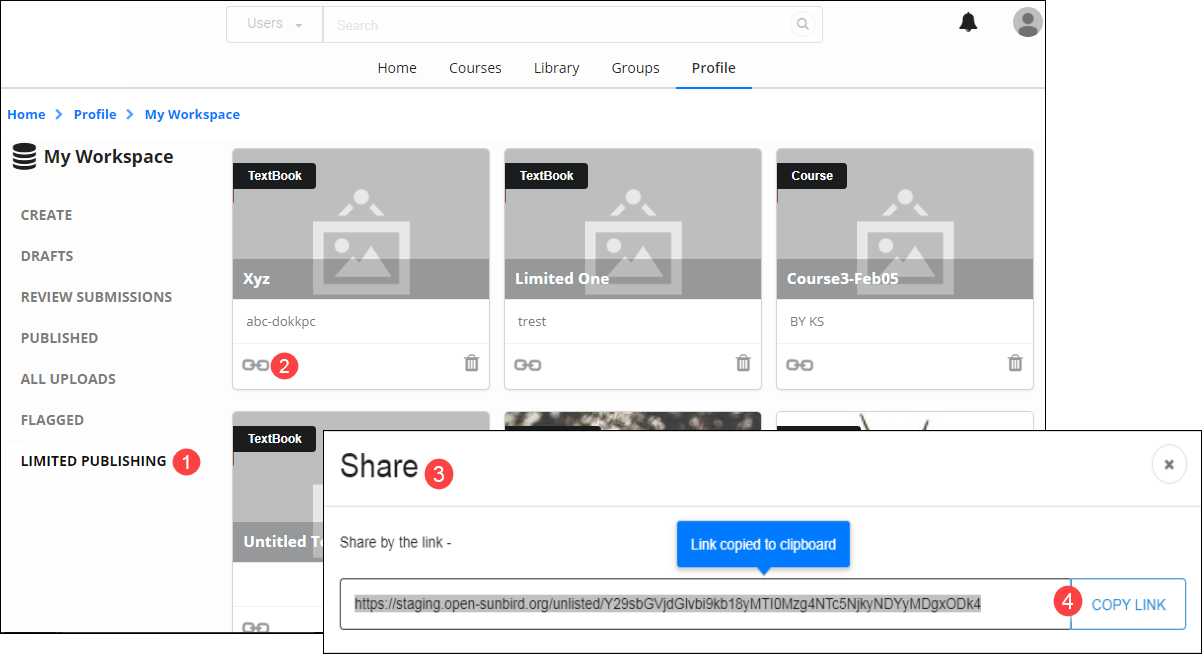This screenshot has width=1202, height=654.
Task: Click share link icon on Course3-Feb05 card
Action: (799, 365)
